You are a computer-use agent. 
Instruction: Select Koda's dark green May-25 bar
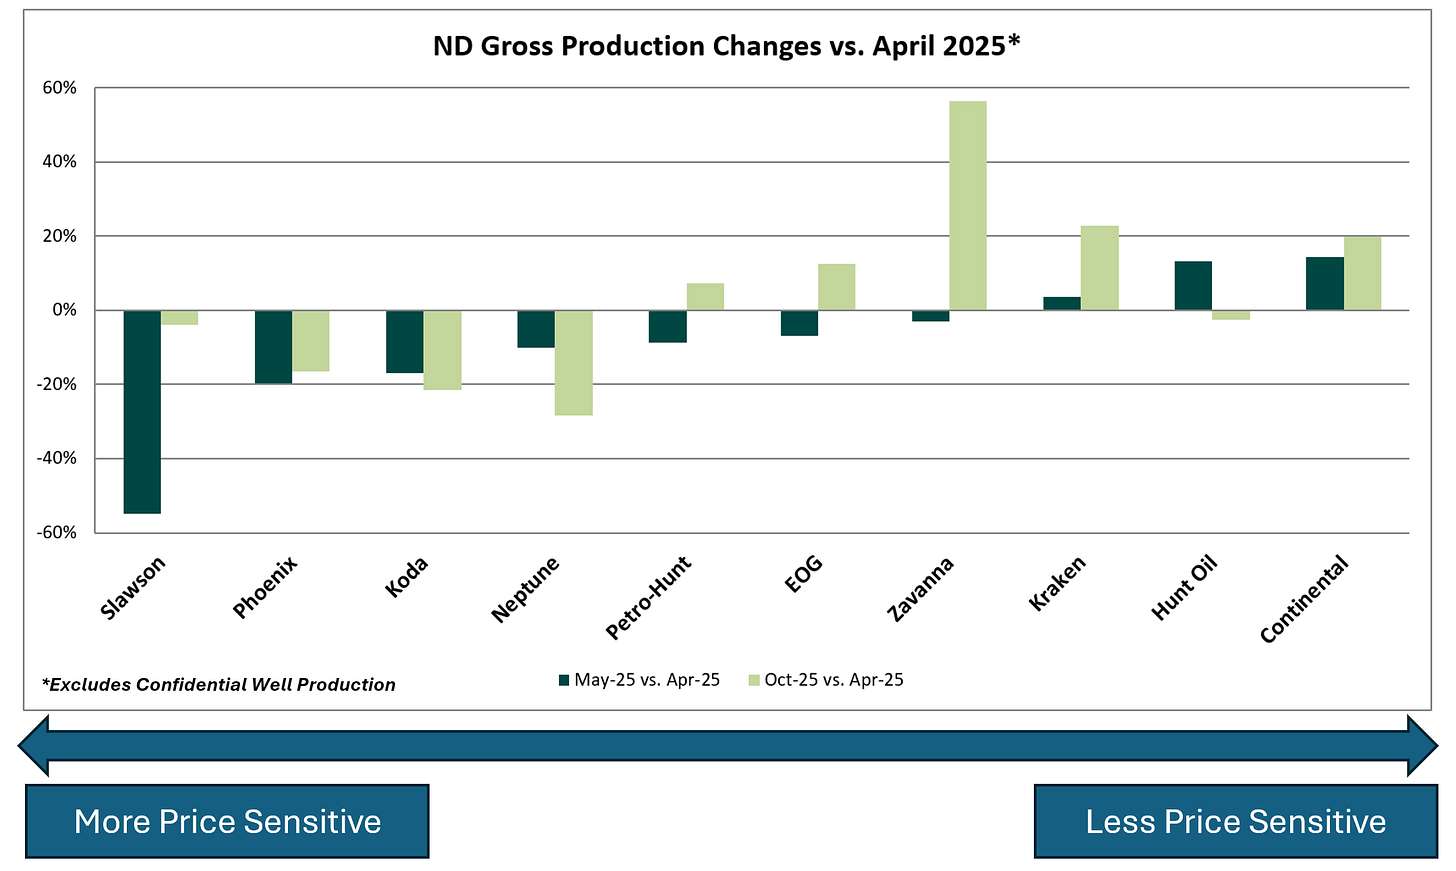[405, 341]
